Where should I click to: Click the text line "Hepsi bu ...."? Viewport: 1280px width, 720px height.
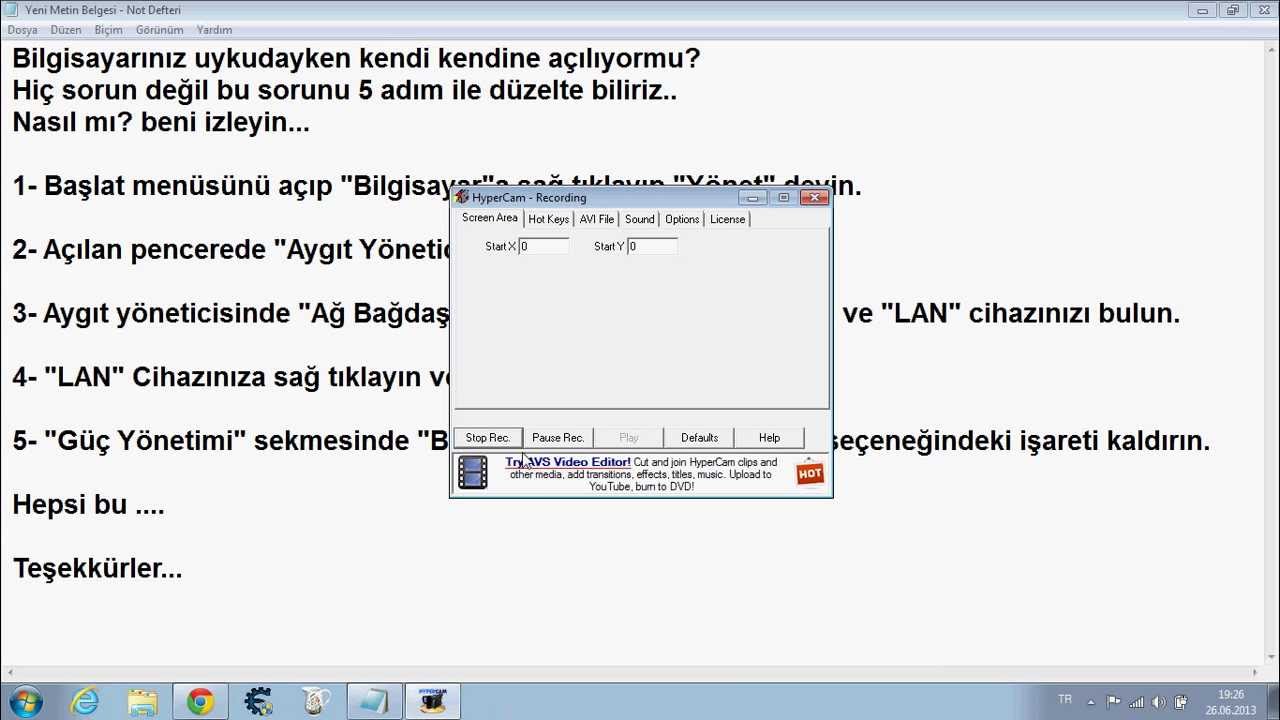coord(88,505)
